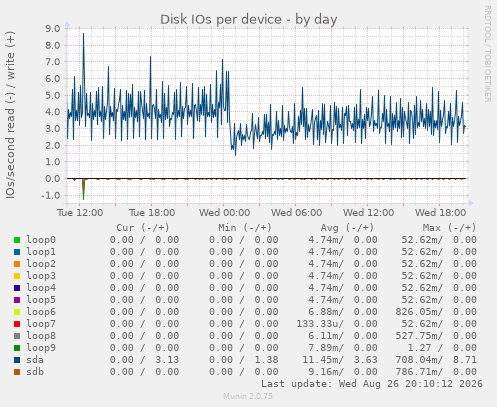
Task: Click the 'Munin 2.0.75' footer text
Action: click(x=248, y=396)
